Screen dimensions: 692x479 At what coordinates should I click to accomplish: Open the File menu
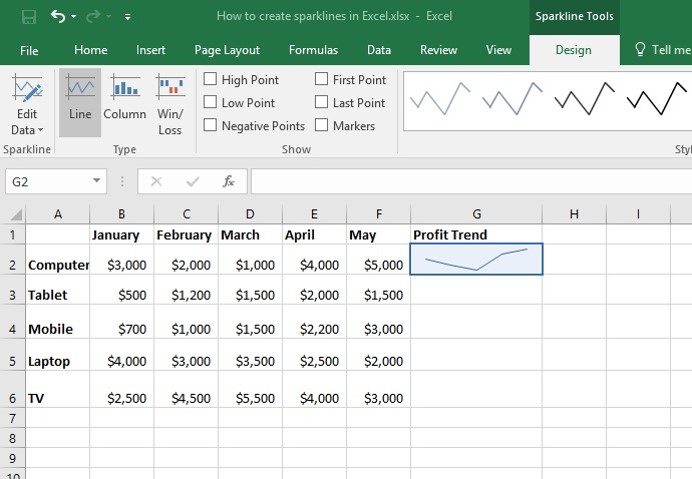tap(29, 50)
